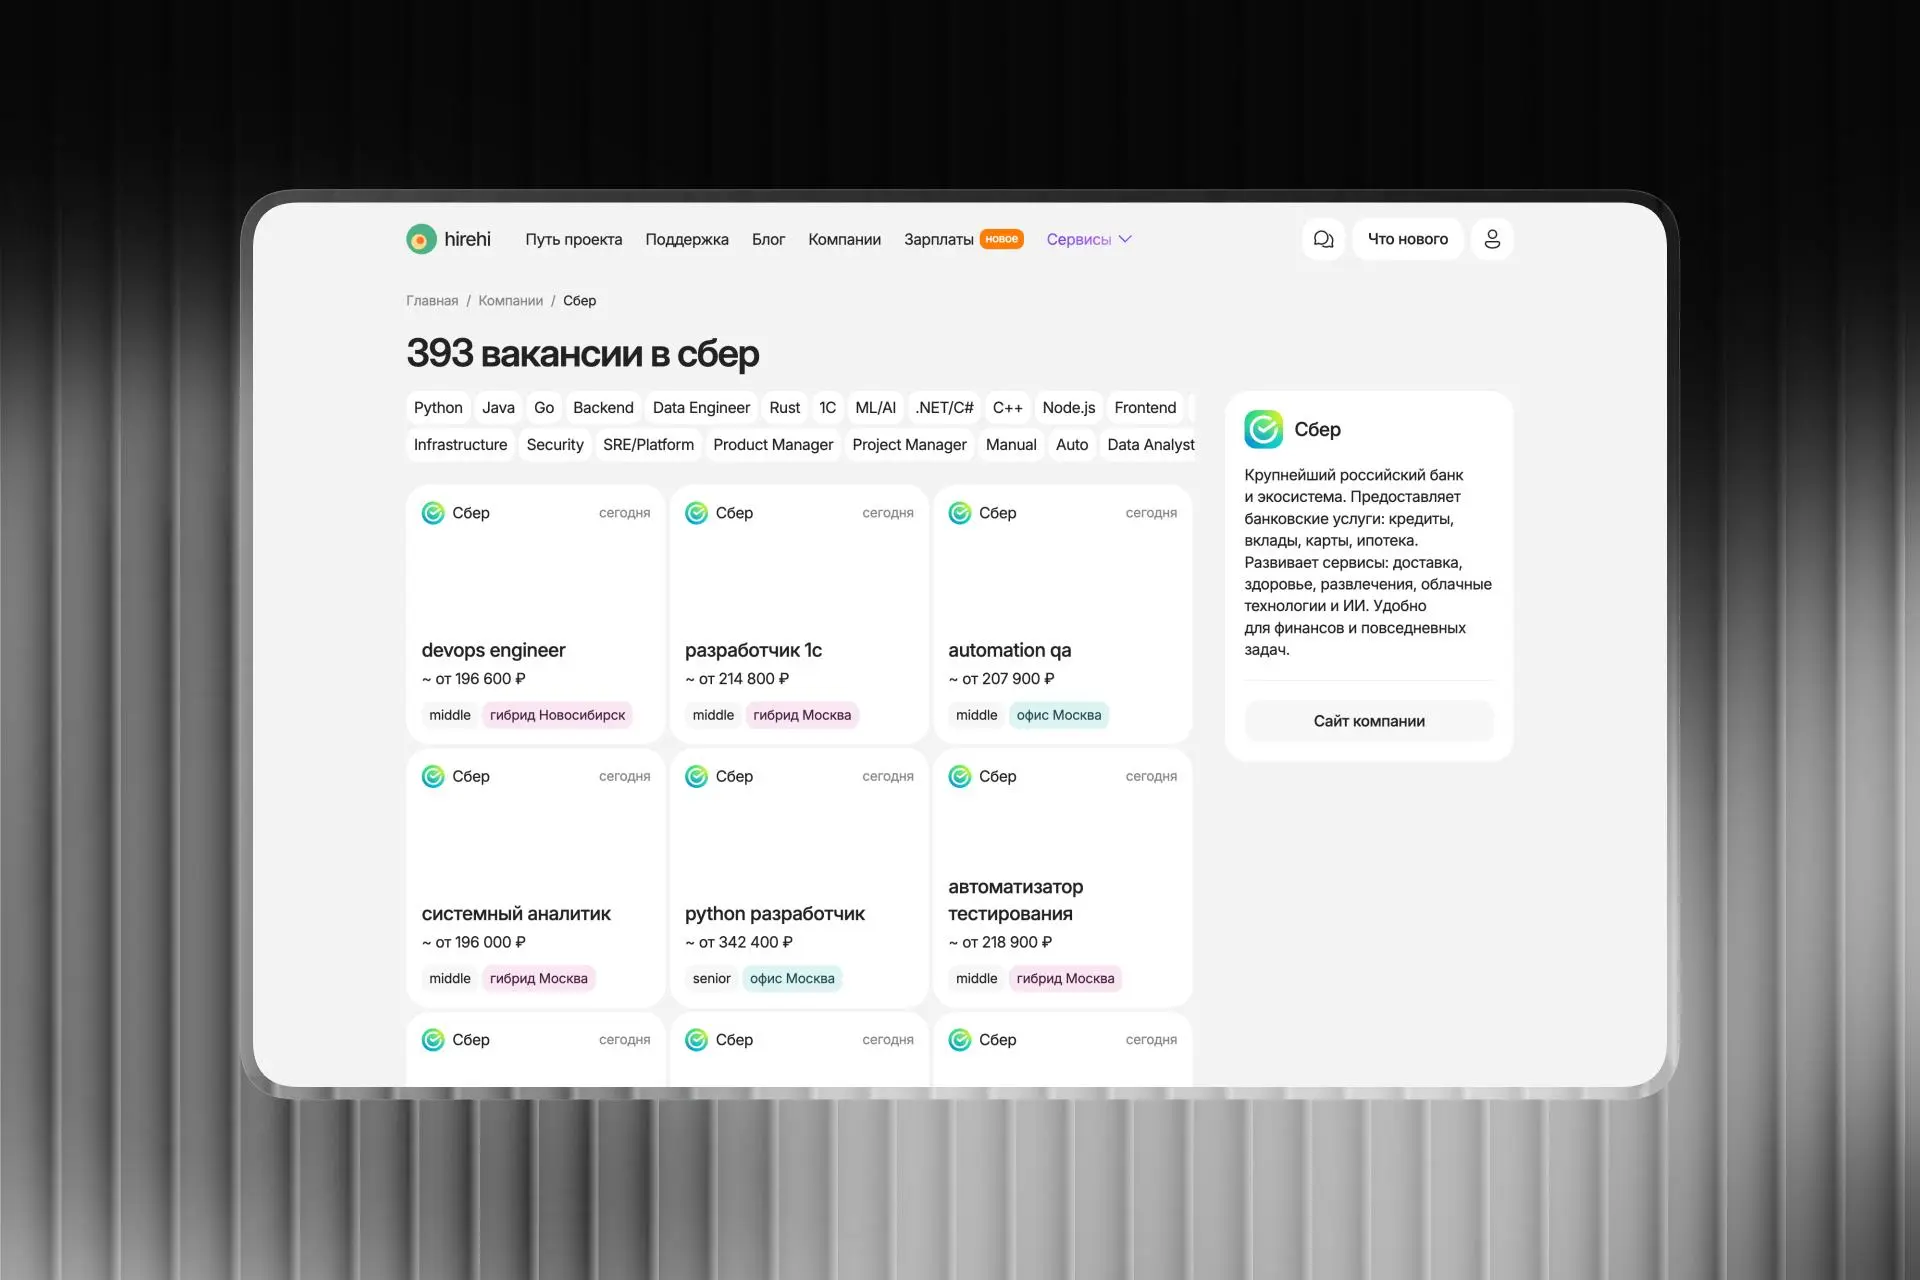Enable the 1C filter tag
1920x1280 pixels.
tap(827, 408)
